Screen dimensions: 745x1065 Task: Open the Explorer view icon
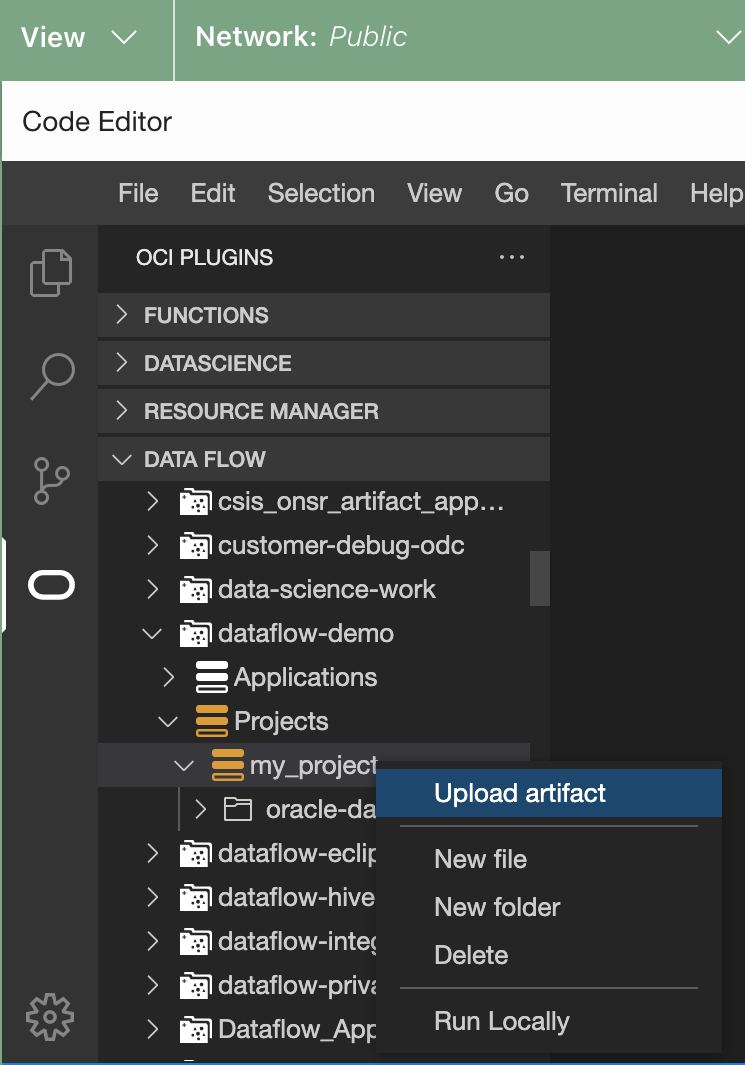click(50, 273)
